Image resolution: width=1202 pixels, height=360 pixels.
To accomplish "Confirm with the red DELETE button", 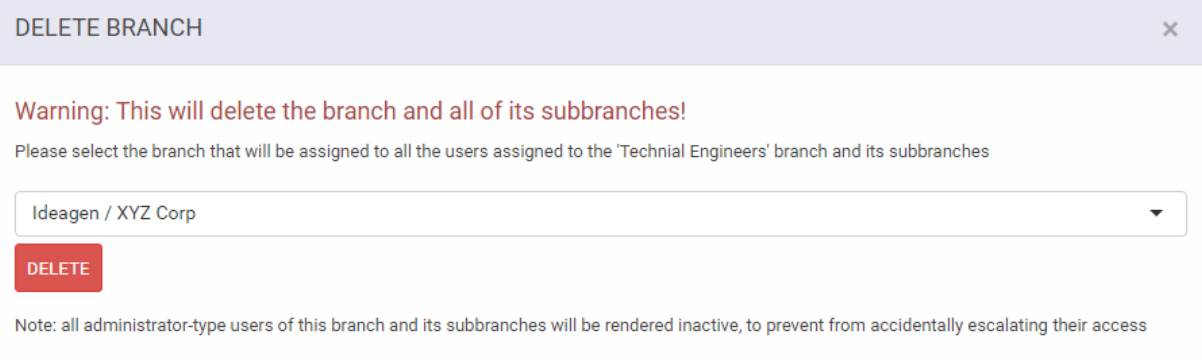I will pyautogui.click(x=58, y=268).
